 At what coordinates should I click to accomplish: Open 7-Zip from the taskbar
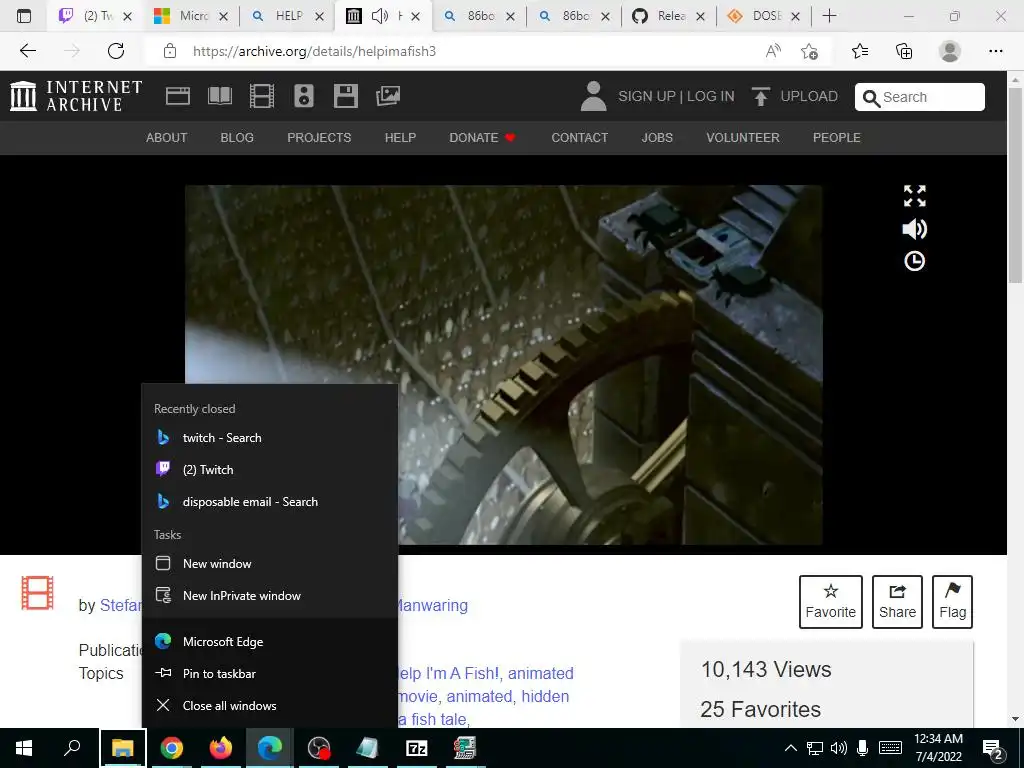(x=417, y=748)
